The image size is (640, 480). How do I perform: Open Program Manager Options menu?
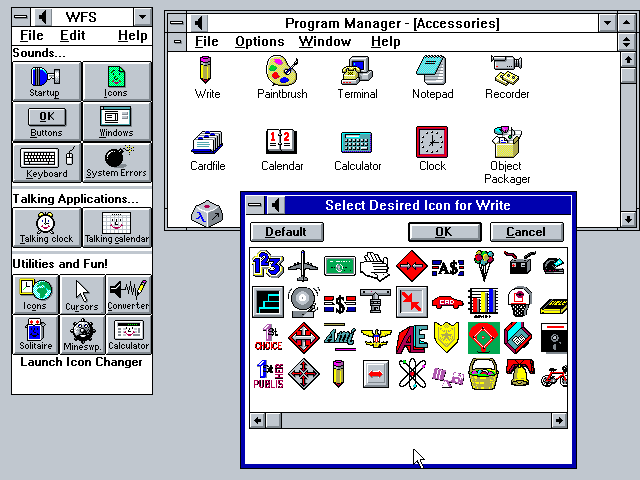click(260, 42)
